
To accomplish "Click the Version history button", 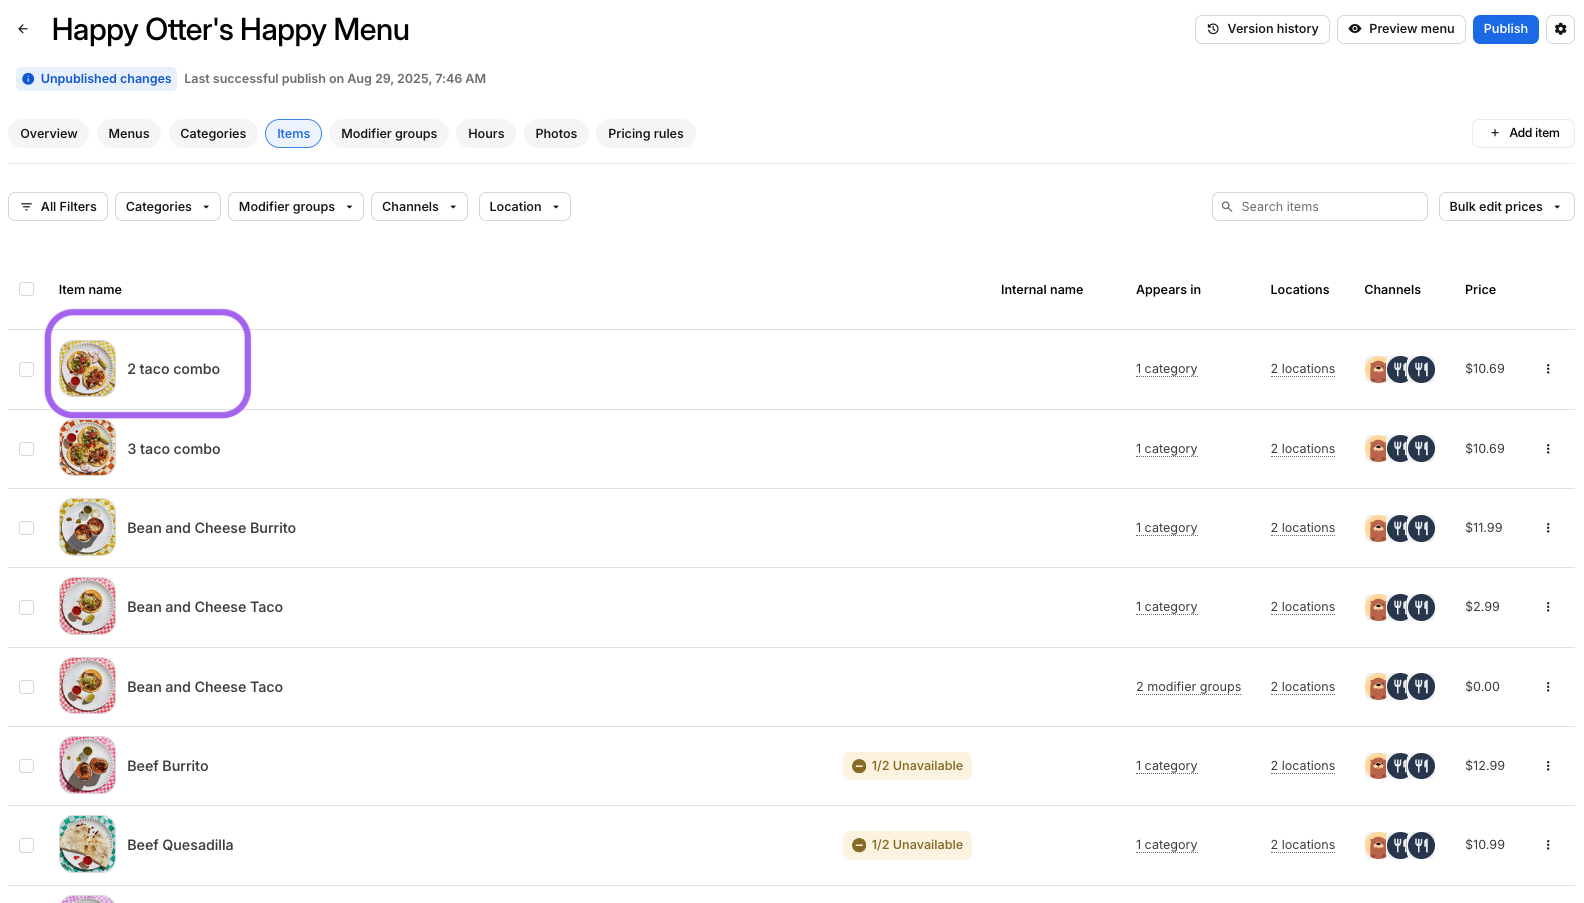I will 1261,29.
